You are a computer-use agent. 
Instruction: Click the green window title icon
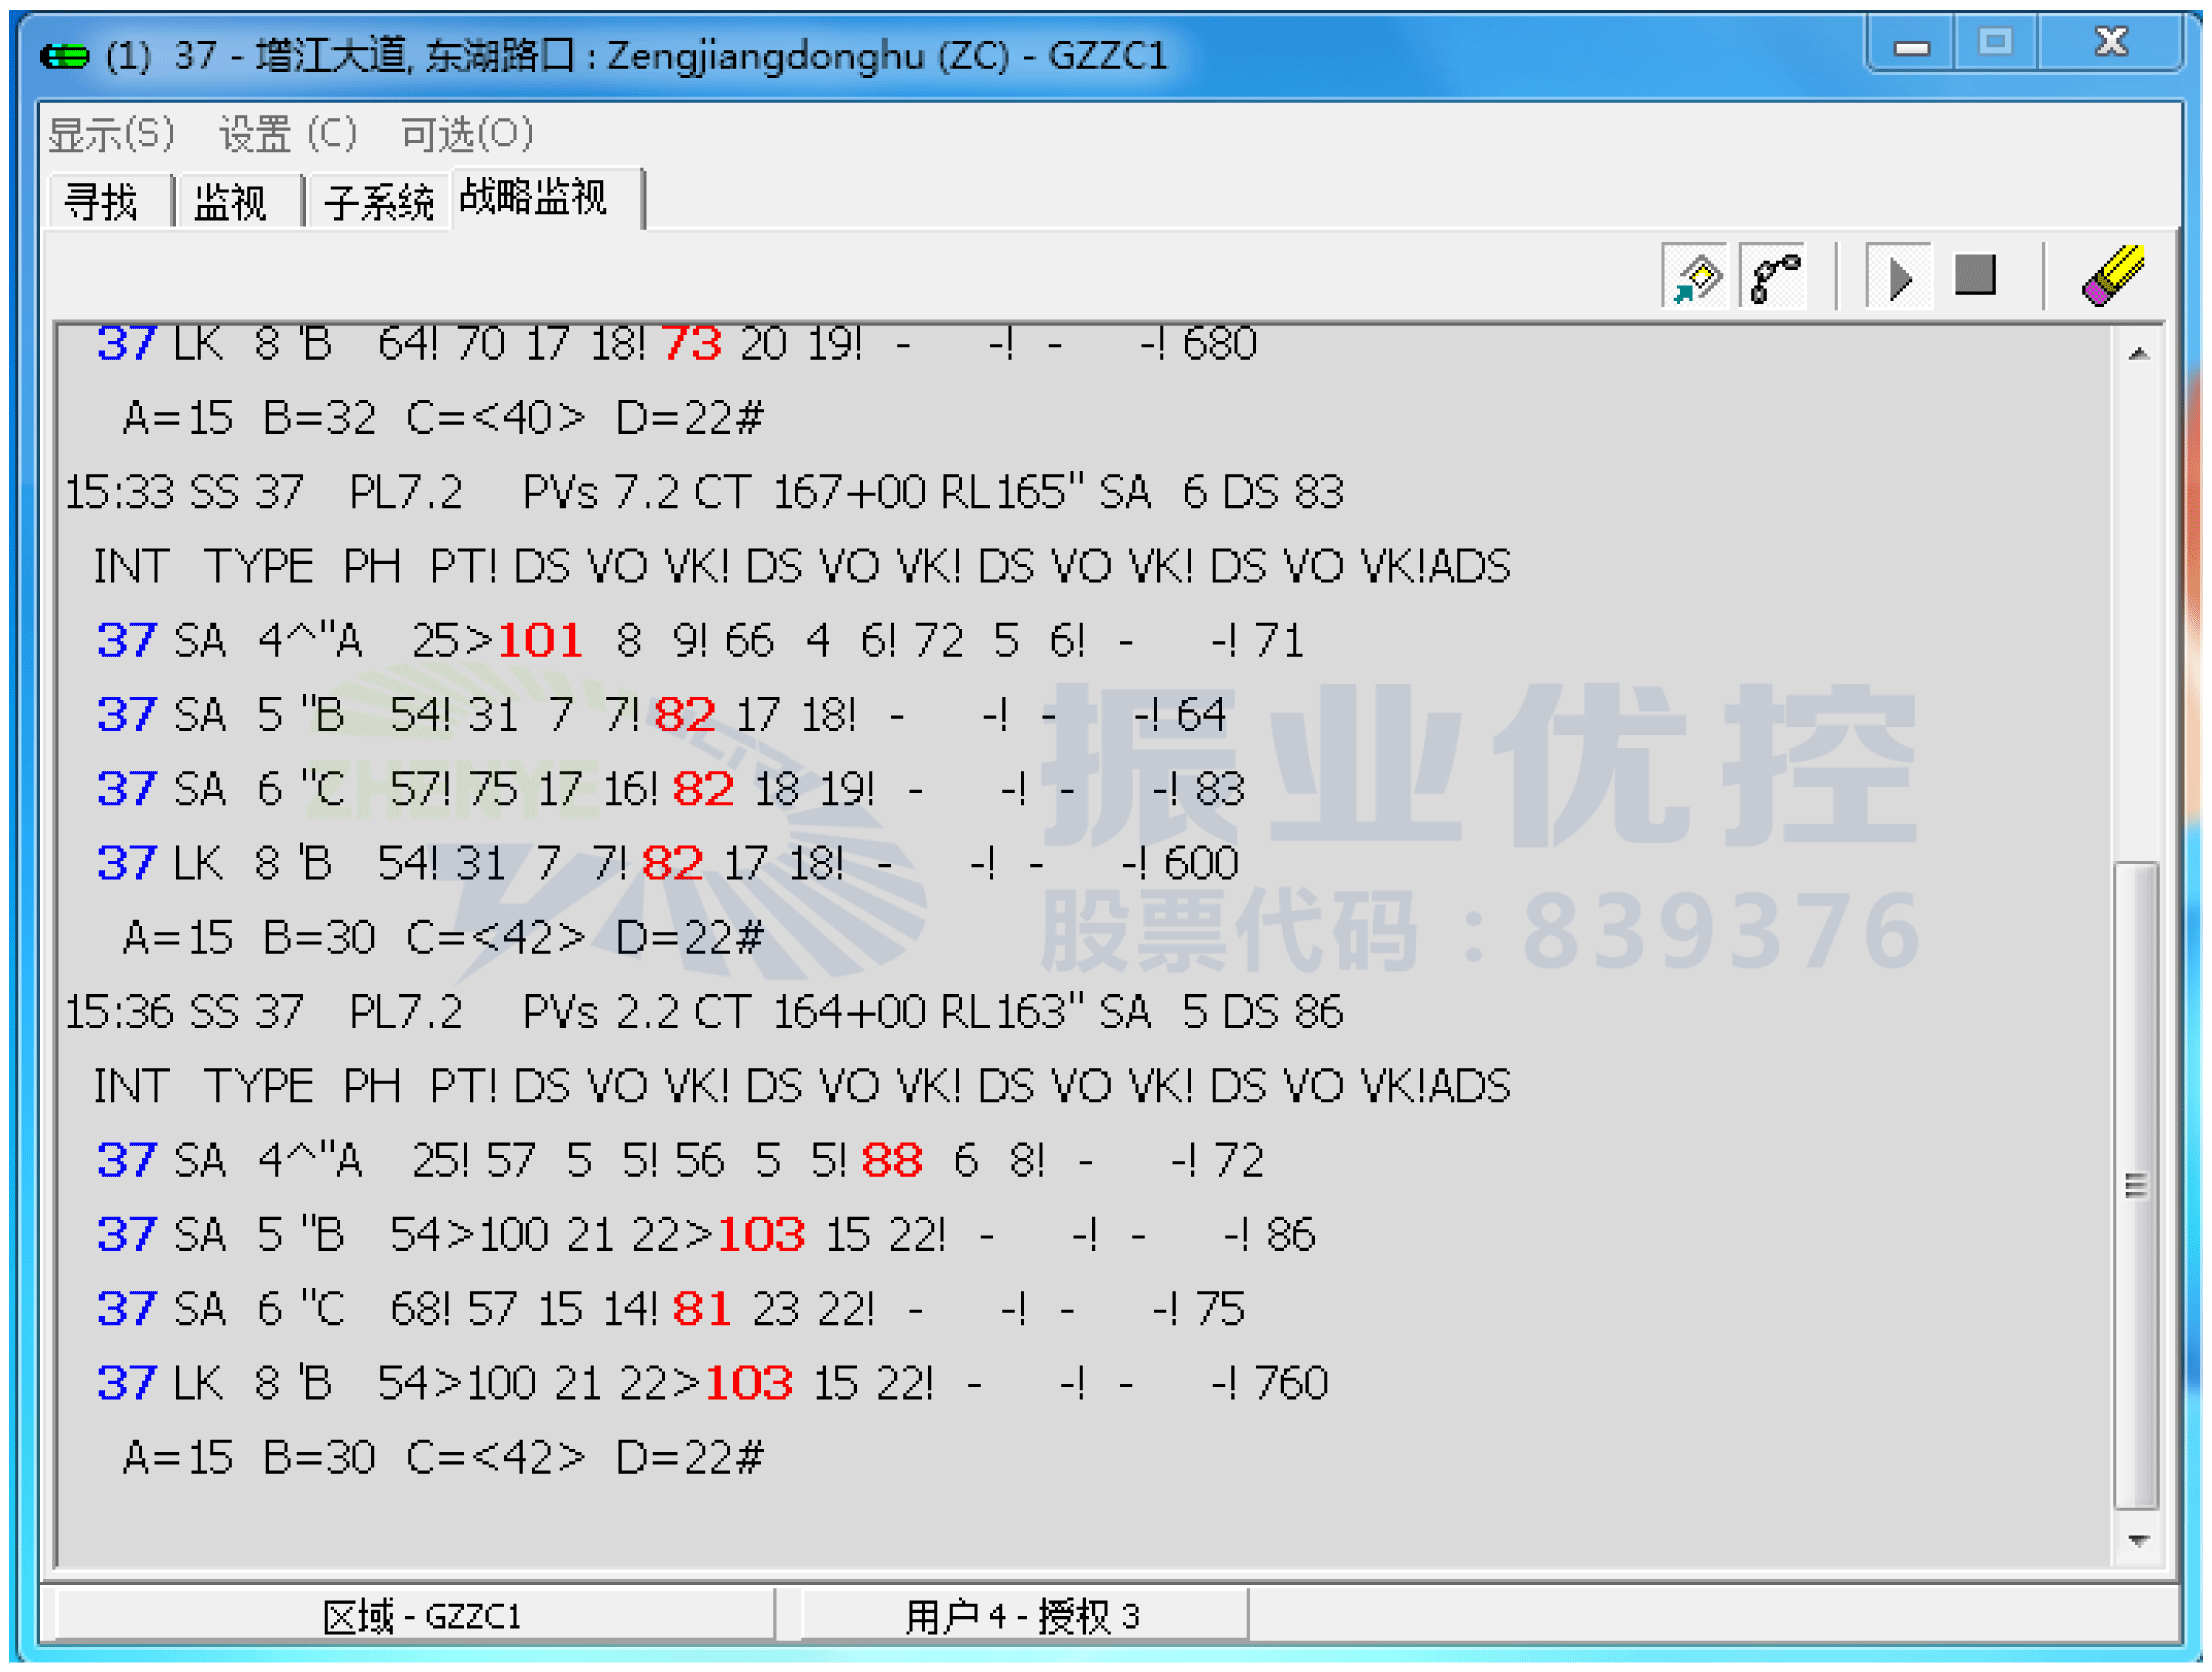pos(65,56)
